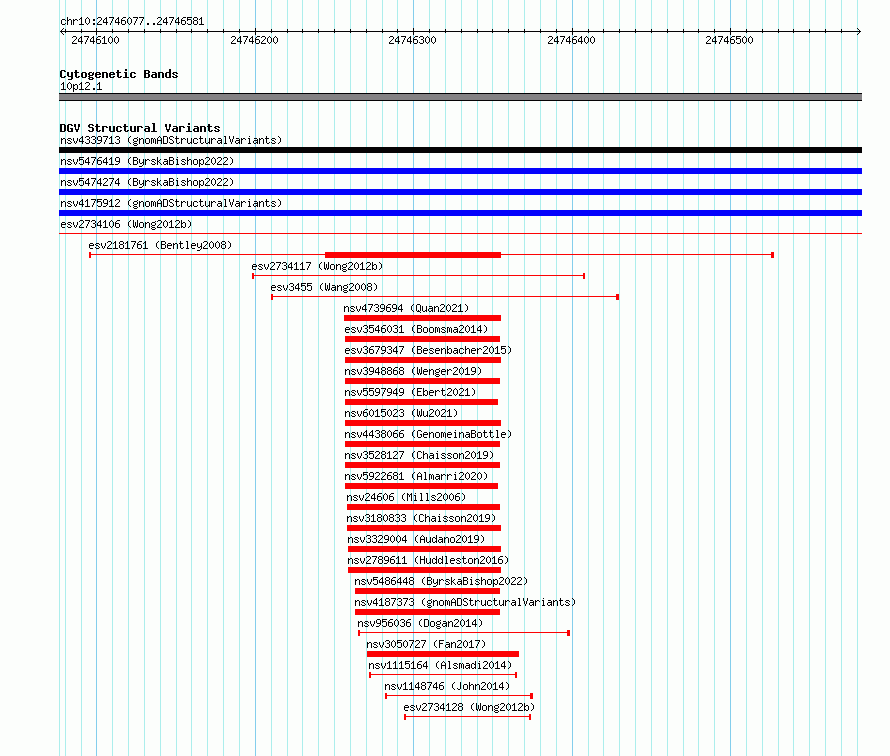The width and height of the screenshot is (890, 756).
Task: Open esv3679347 Besenbacher2015 label
Action: [428, 350]
